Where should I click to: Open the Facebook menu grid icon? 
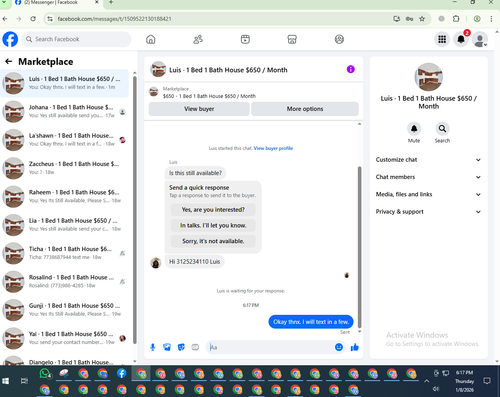tap(442, 39)
